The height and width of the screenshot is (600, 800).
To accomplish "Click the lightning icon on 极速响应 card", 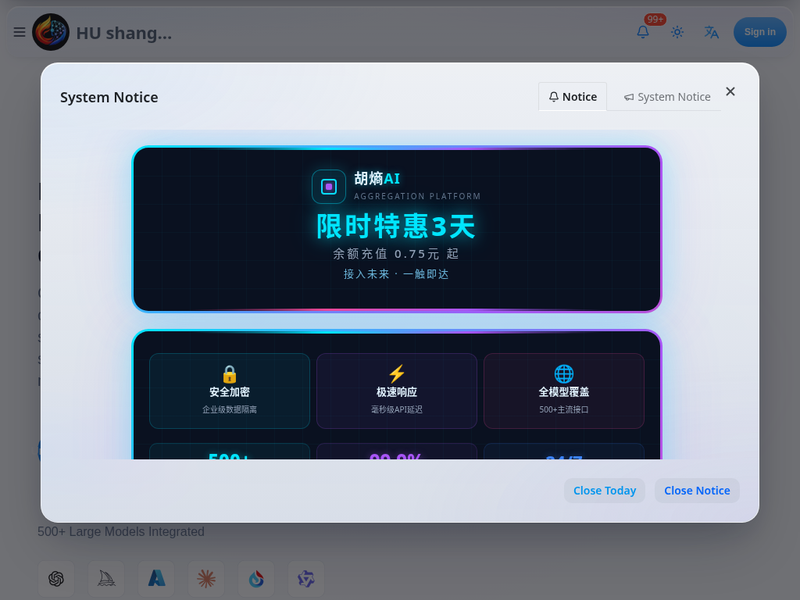I will [396, 374].
